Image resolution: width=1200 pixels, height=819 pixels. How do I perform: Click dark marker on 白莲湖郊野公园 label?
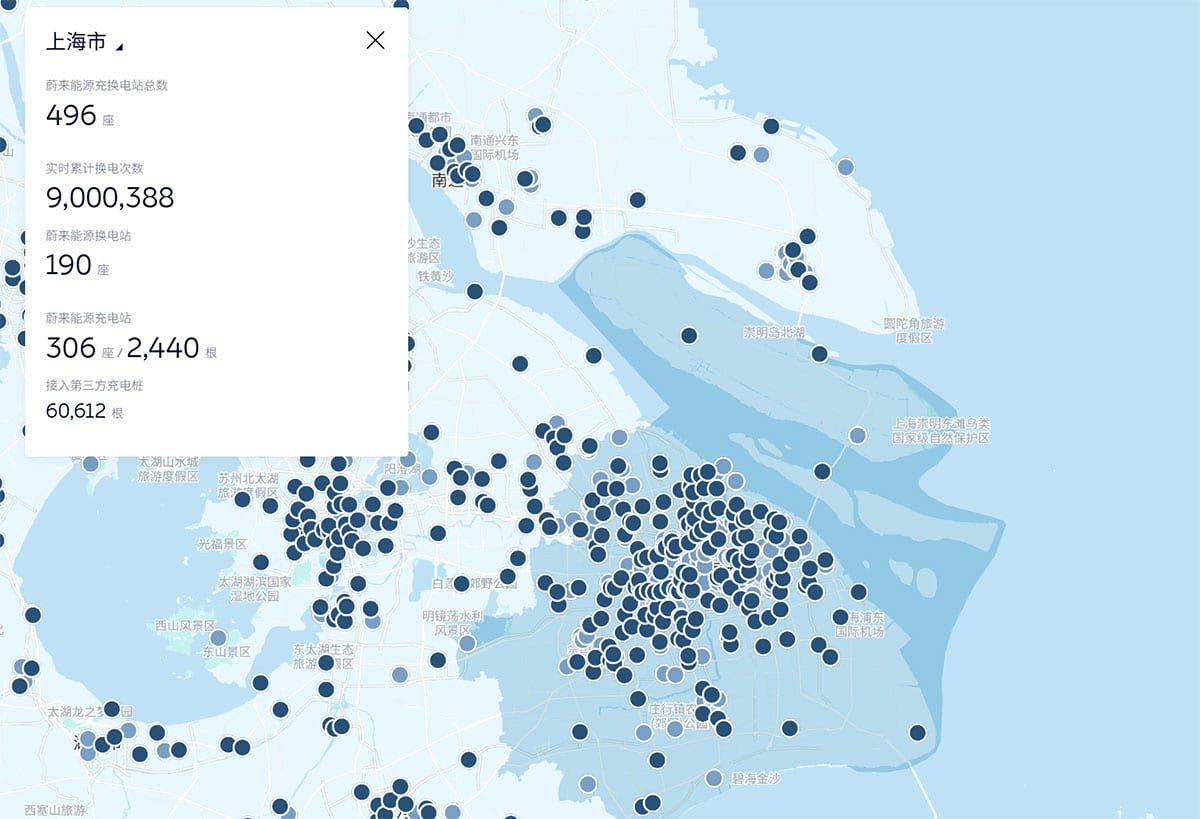(x=461, y=583)
